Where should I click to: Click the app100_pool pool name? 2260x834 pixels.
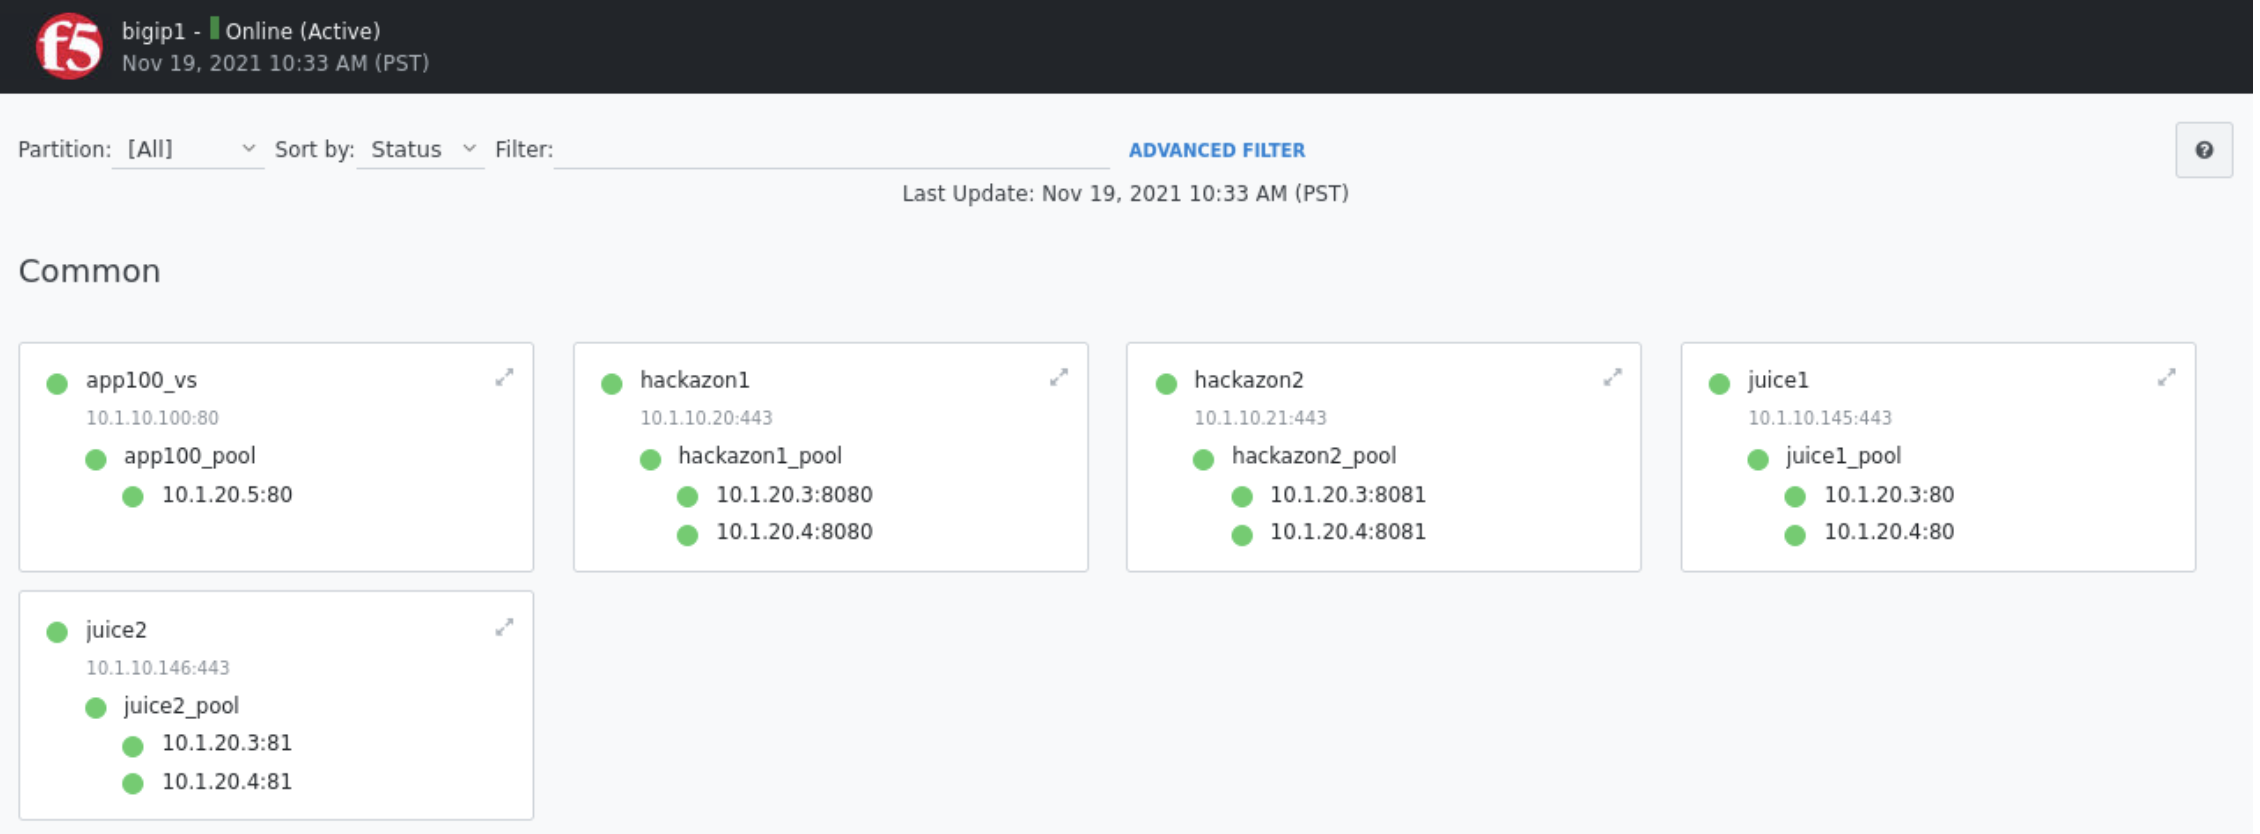(x=189, y=456)
